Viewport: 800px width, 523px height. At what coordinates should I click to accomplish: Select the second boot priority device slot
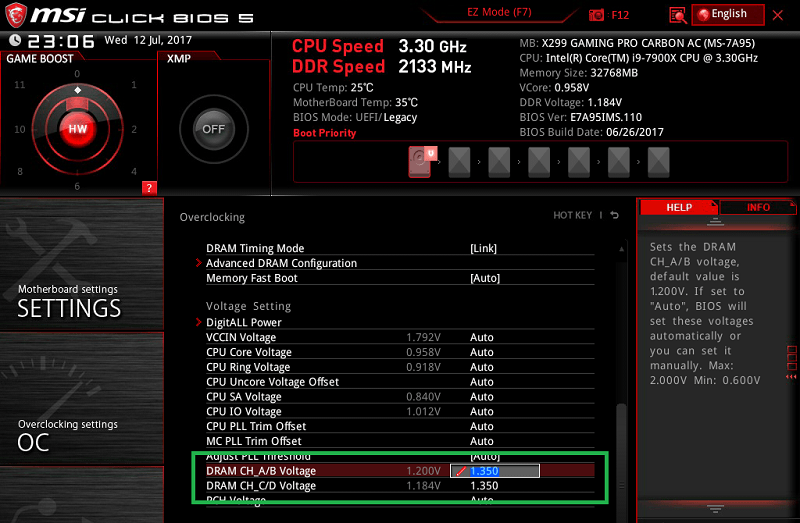(459, 162)
